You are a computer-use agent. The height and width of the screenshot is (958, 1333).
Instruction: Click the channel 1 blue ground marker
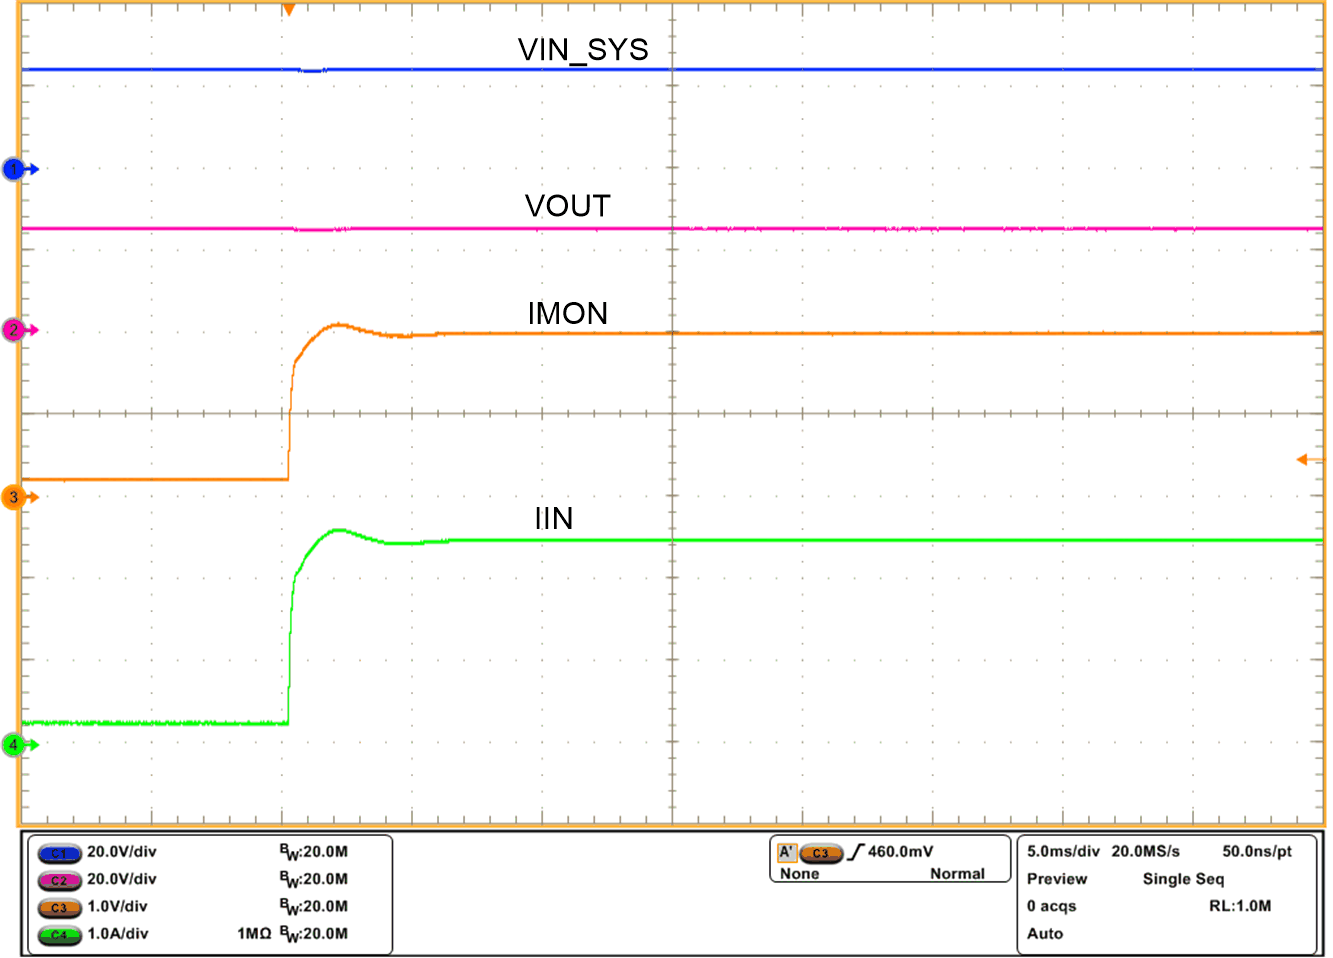[20, 169]
